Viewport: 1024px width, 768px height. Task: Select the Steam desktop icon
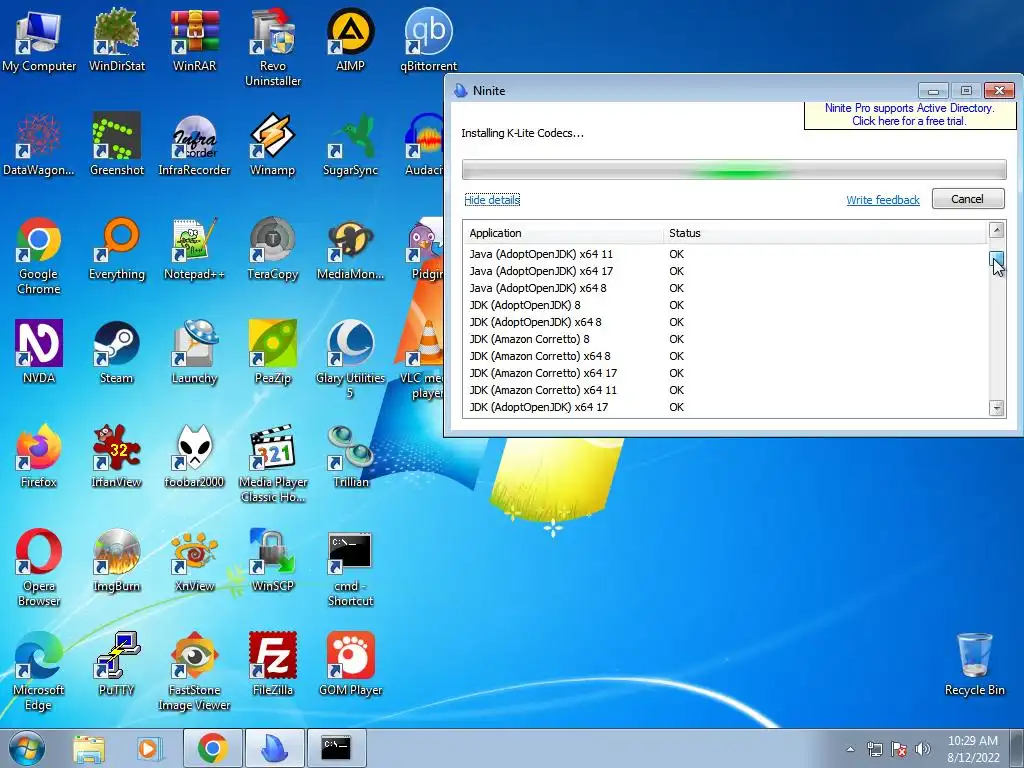pos(116,353)
